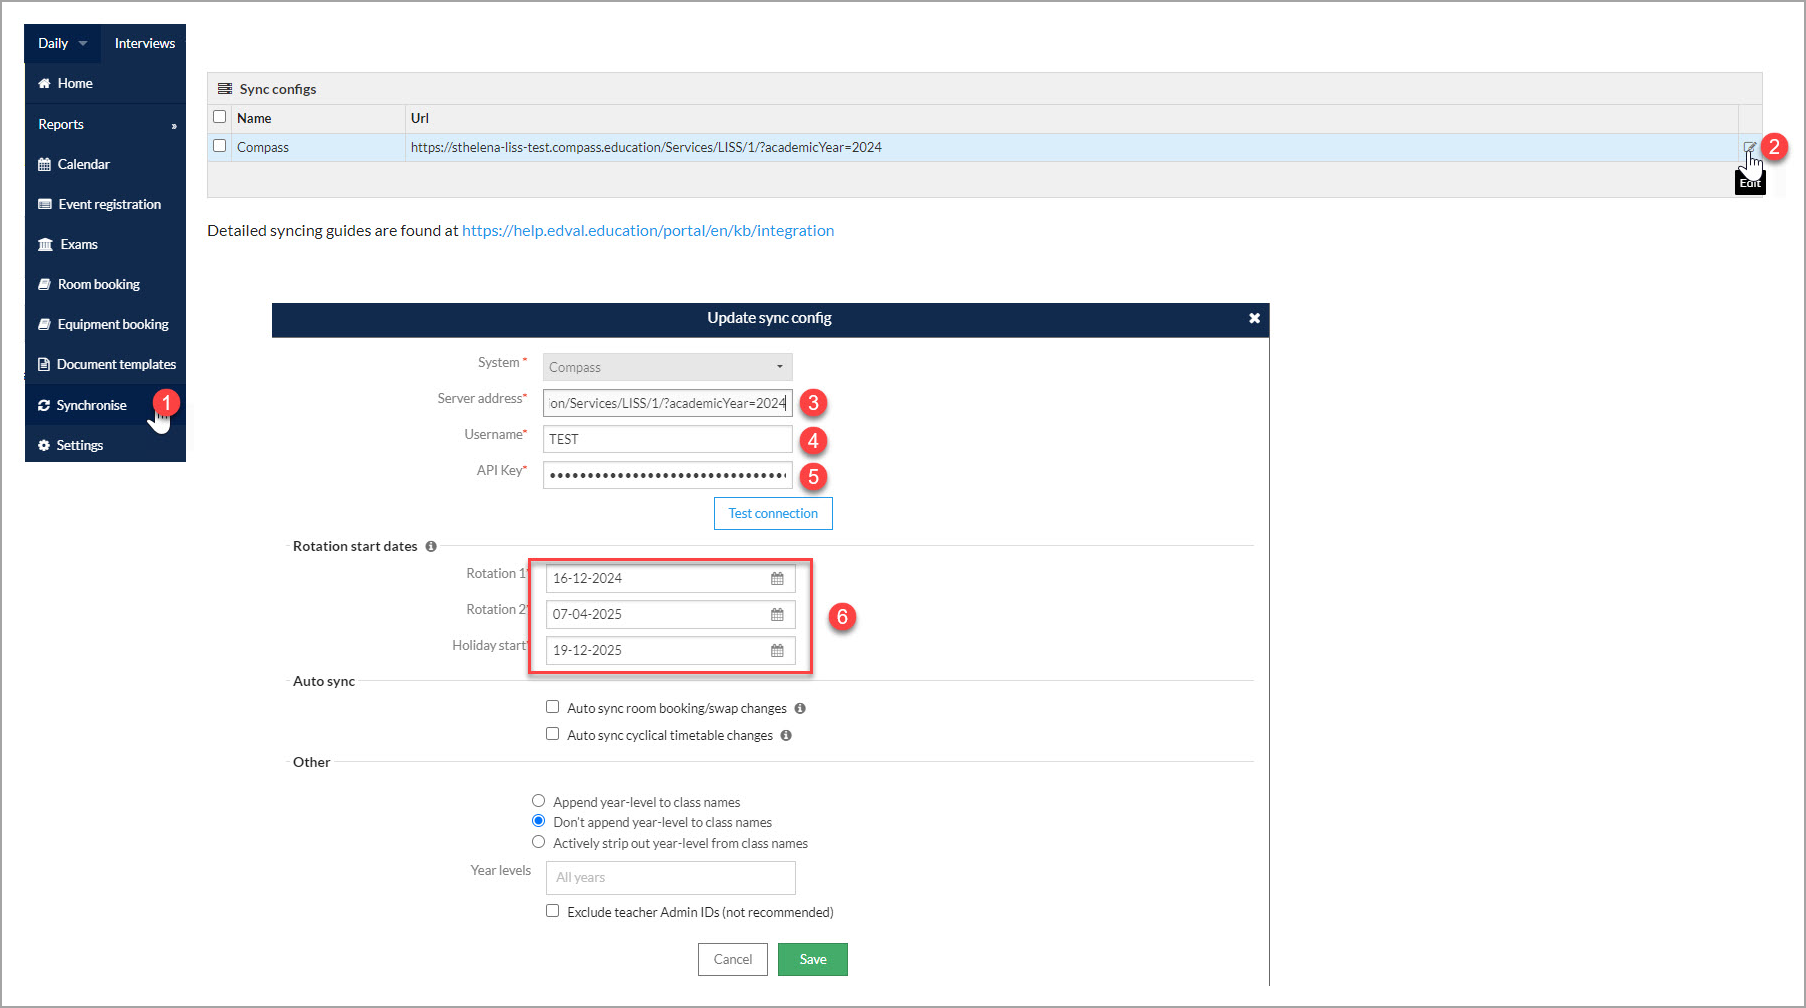Open calendar picker for Holiday start
1806x1008 pixels.
click(x=777, y=651)
